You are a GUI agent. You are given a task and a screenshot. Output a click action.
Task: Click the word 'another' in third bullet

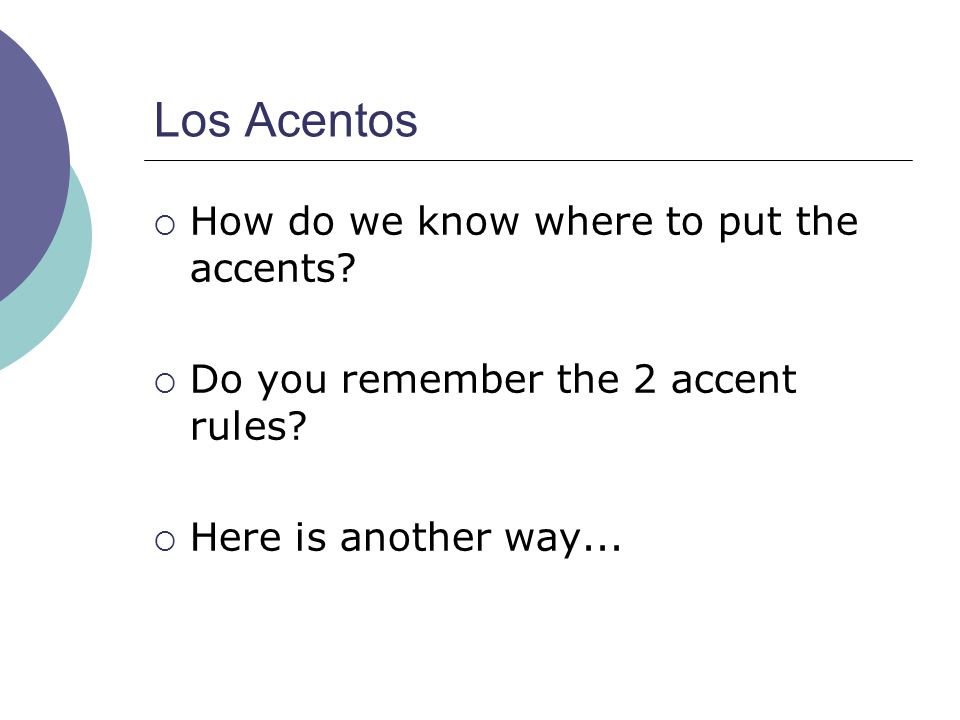415,538
